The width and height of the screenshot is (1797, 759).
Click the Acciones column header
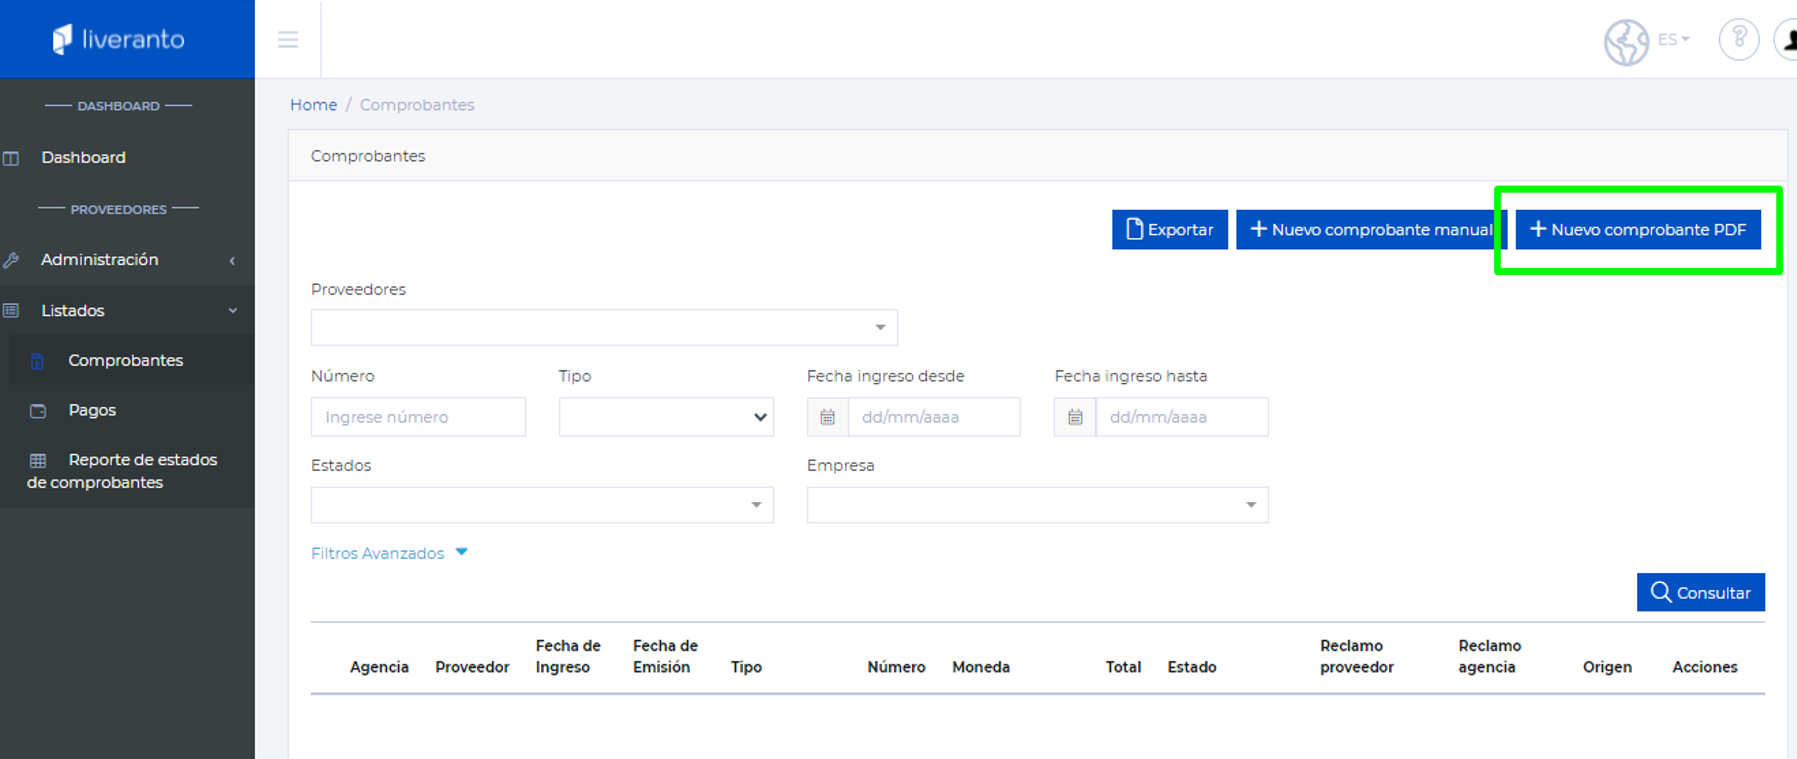(1705, 667)
